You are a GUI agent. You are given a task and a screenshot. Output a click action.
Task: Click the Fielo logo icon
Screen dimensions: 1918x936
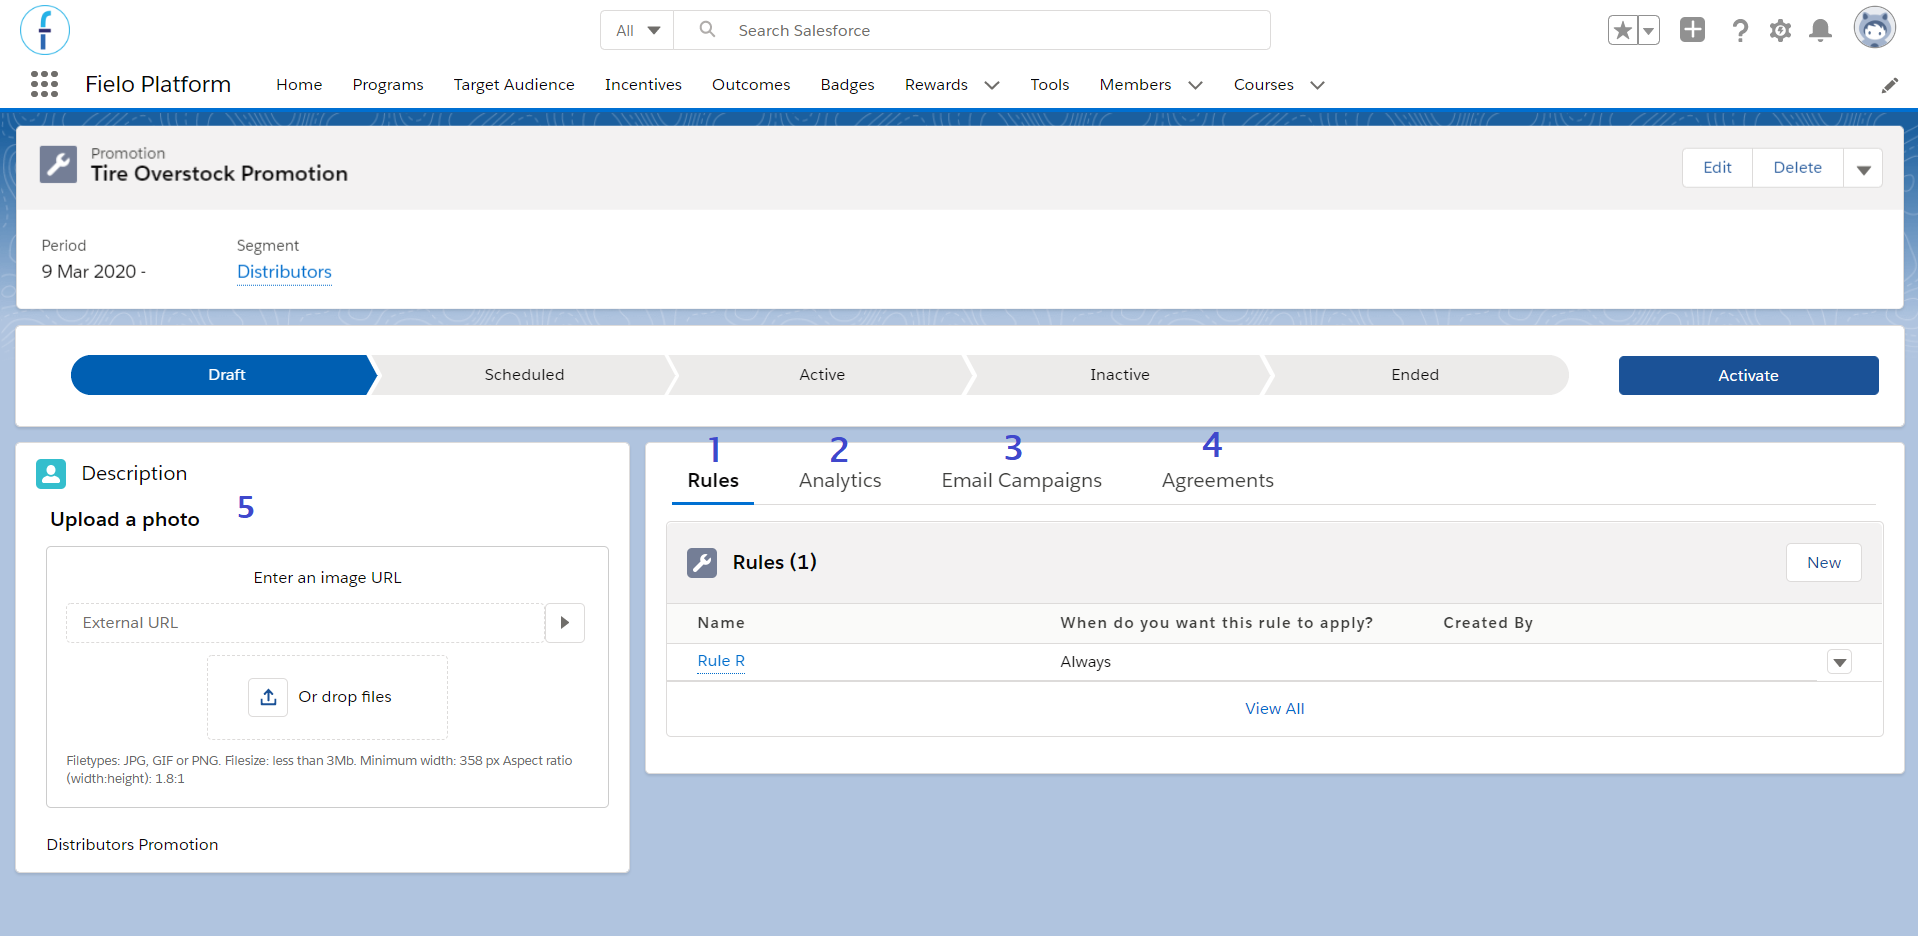coord(45,30)
